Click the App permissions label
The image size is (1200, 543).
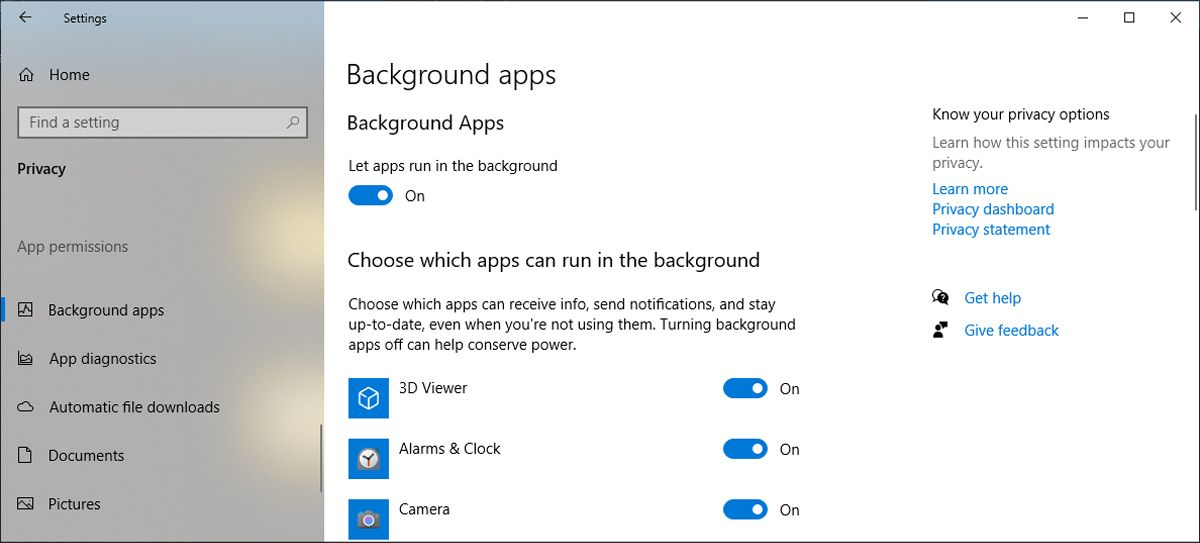(72, 247)
